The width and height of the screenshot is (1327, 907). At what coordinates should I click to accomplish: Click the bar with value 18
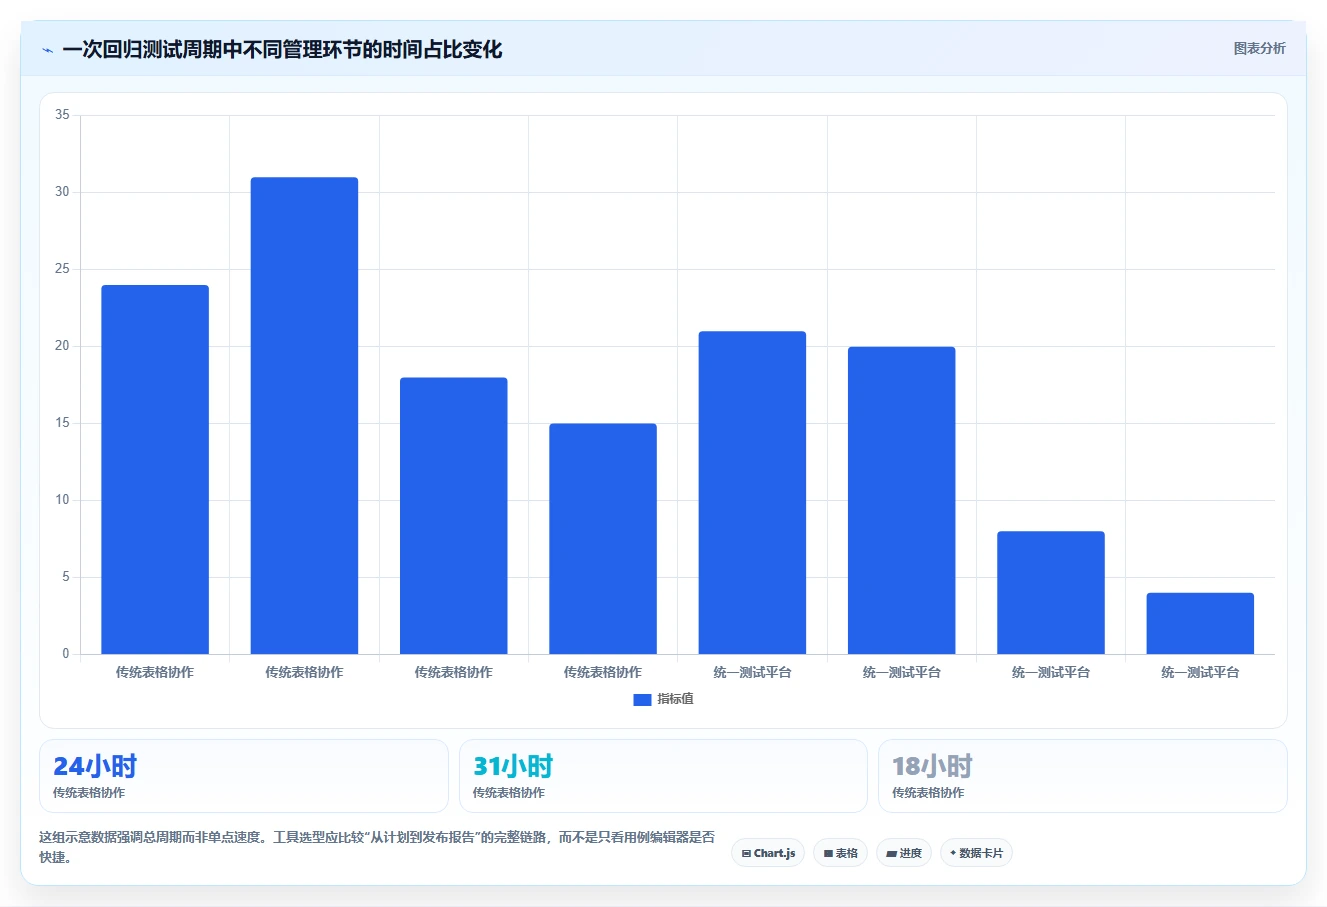pyautogui.click(x=454, y=516)
